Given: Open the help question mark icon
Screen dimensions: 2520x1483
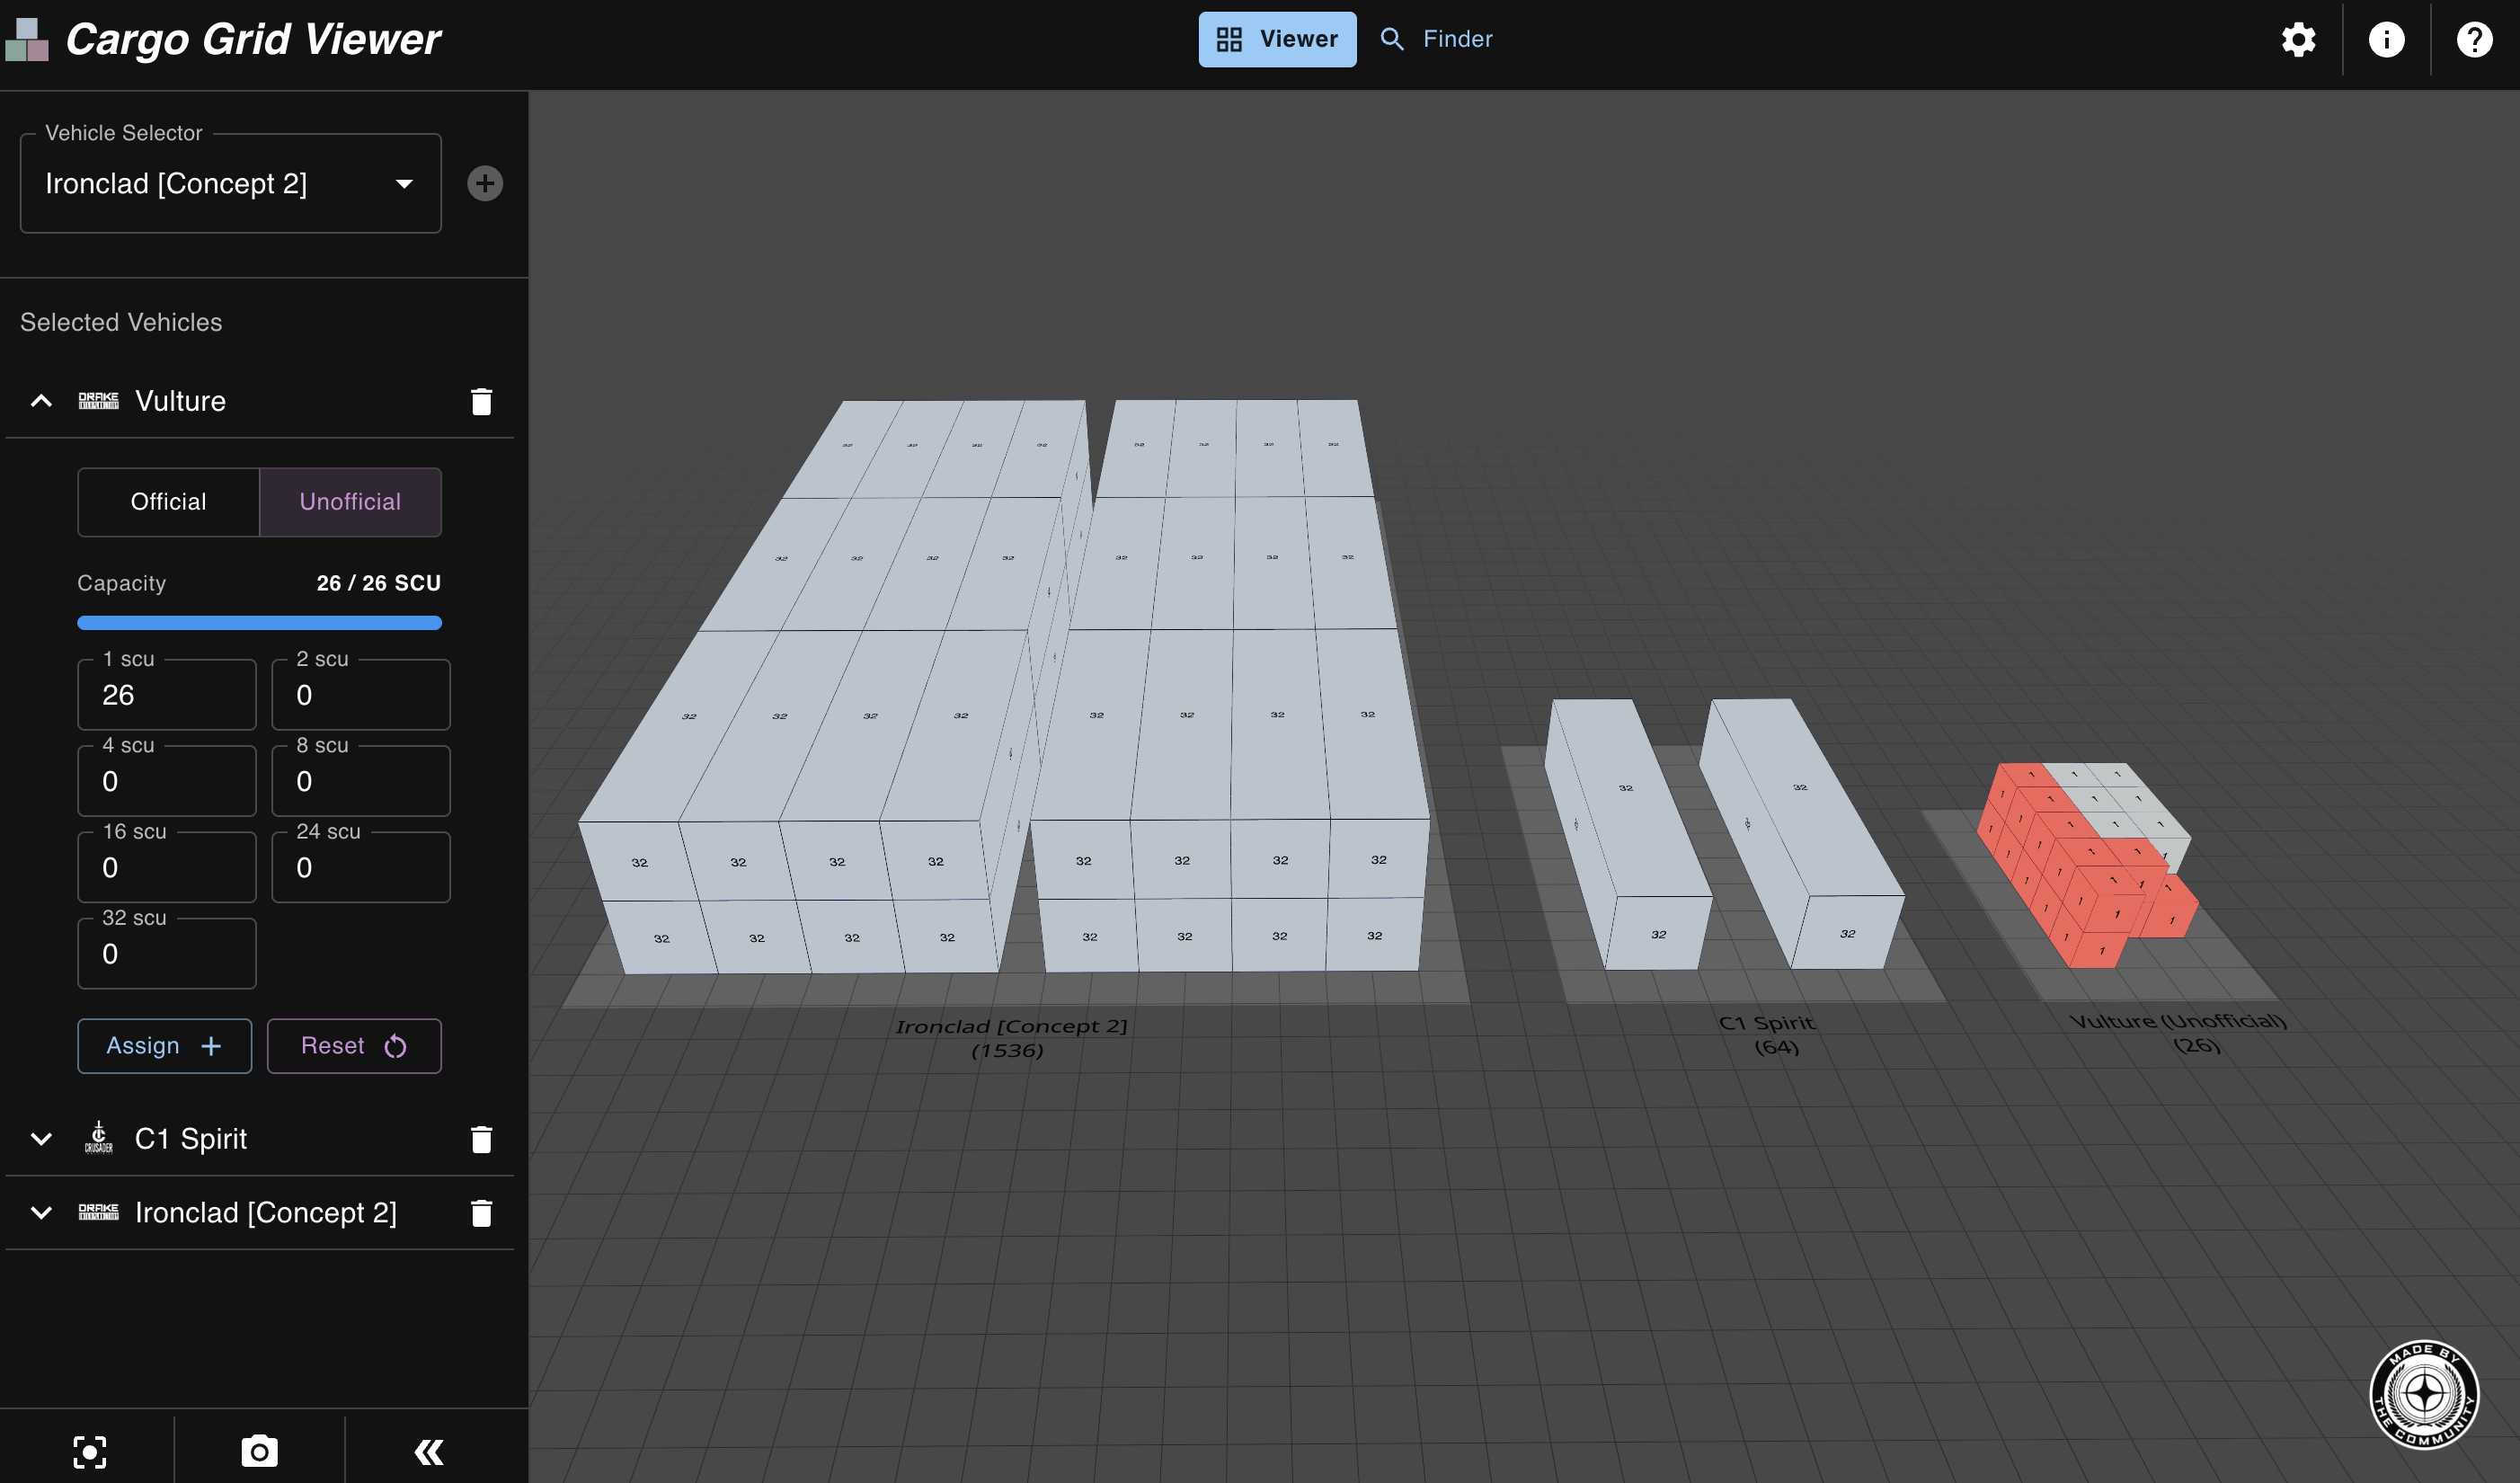Looking at the screenshot, I should (x=2474, y=39).
